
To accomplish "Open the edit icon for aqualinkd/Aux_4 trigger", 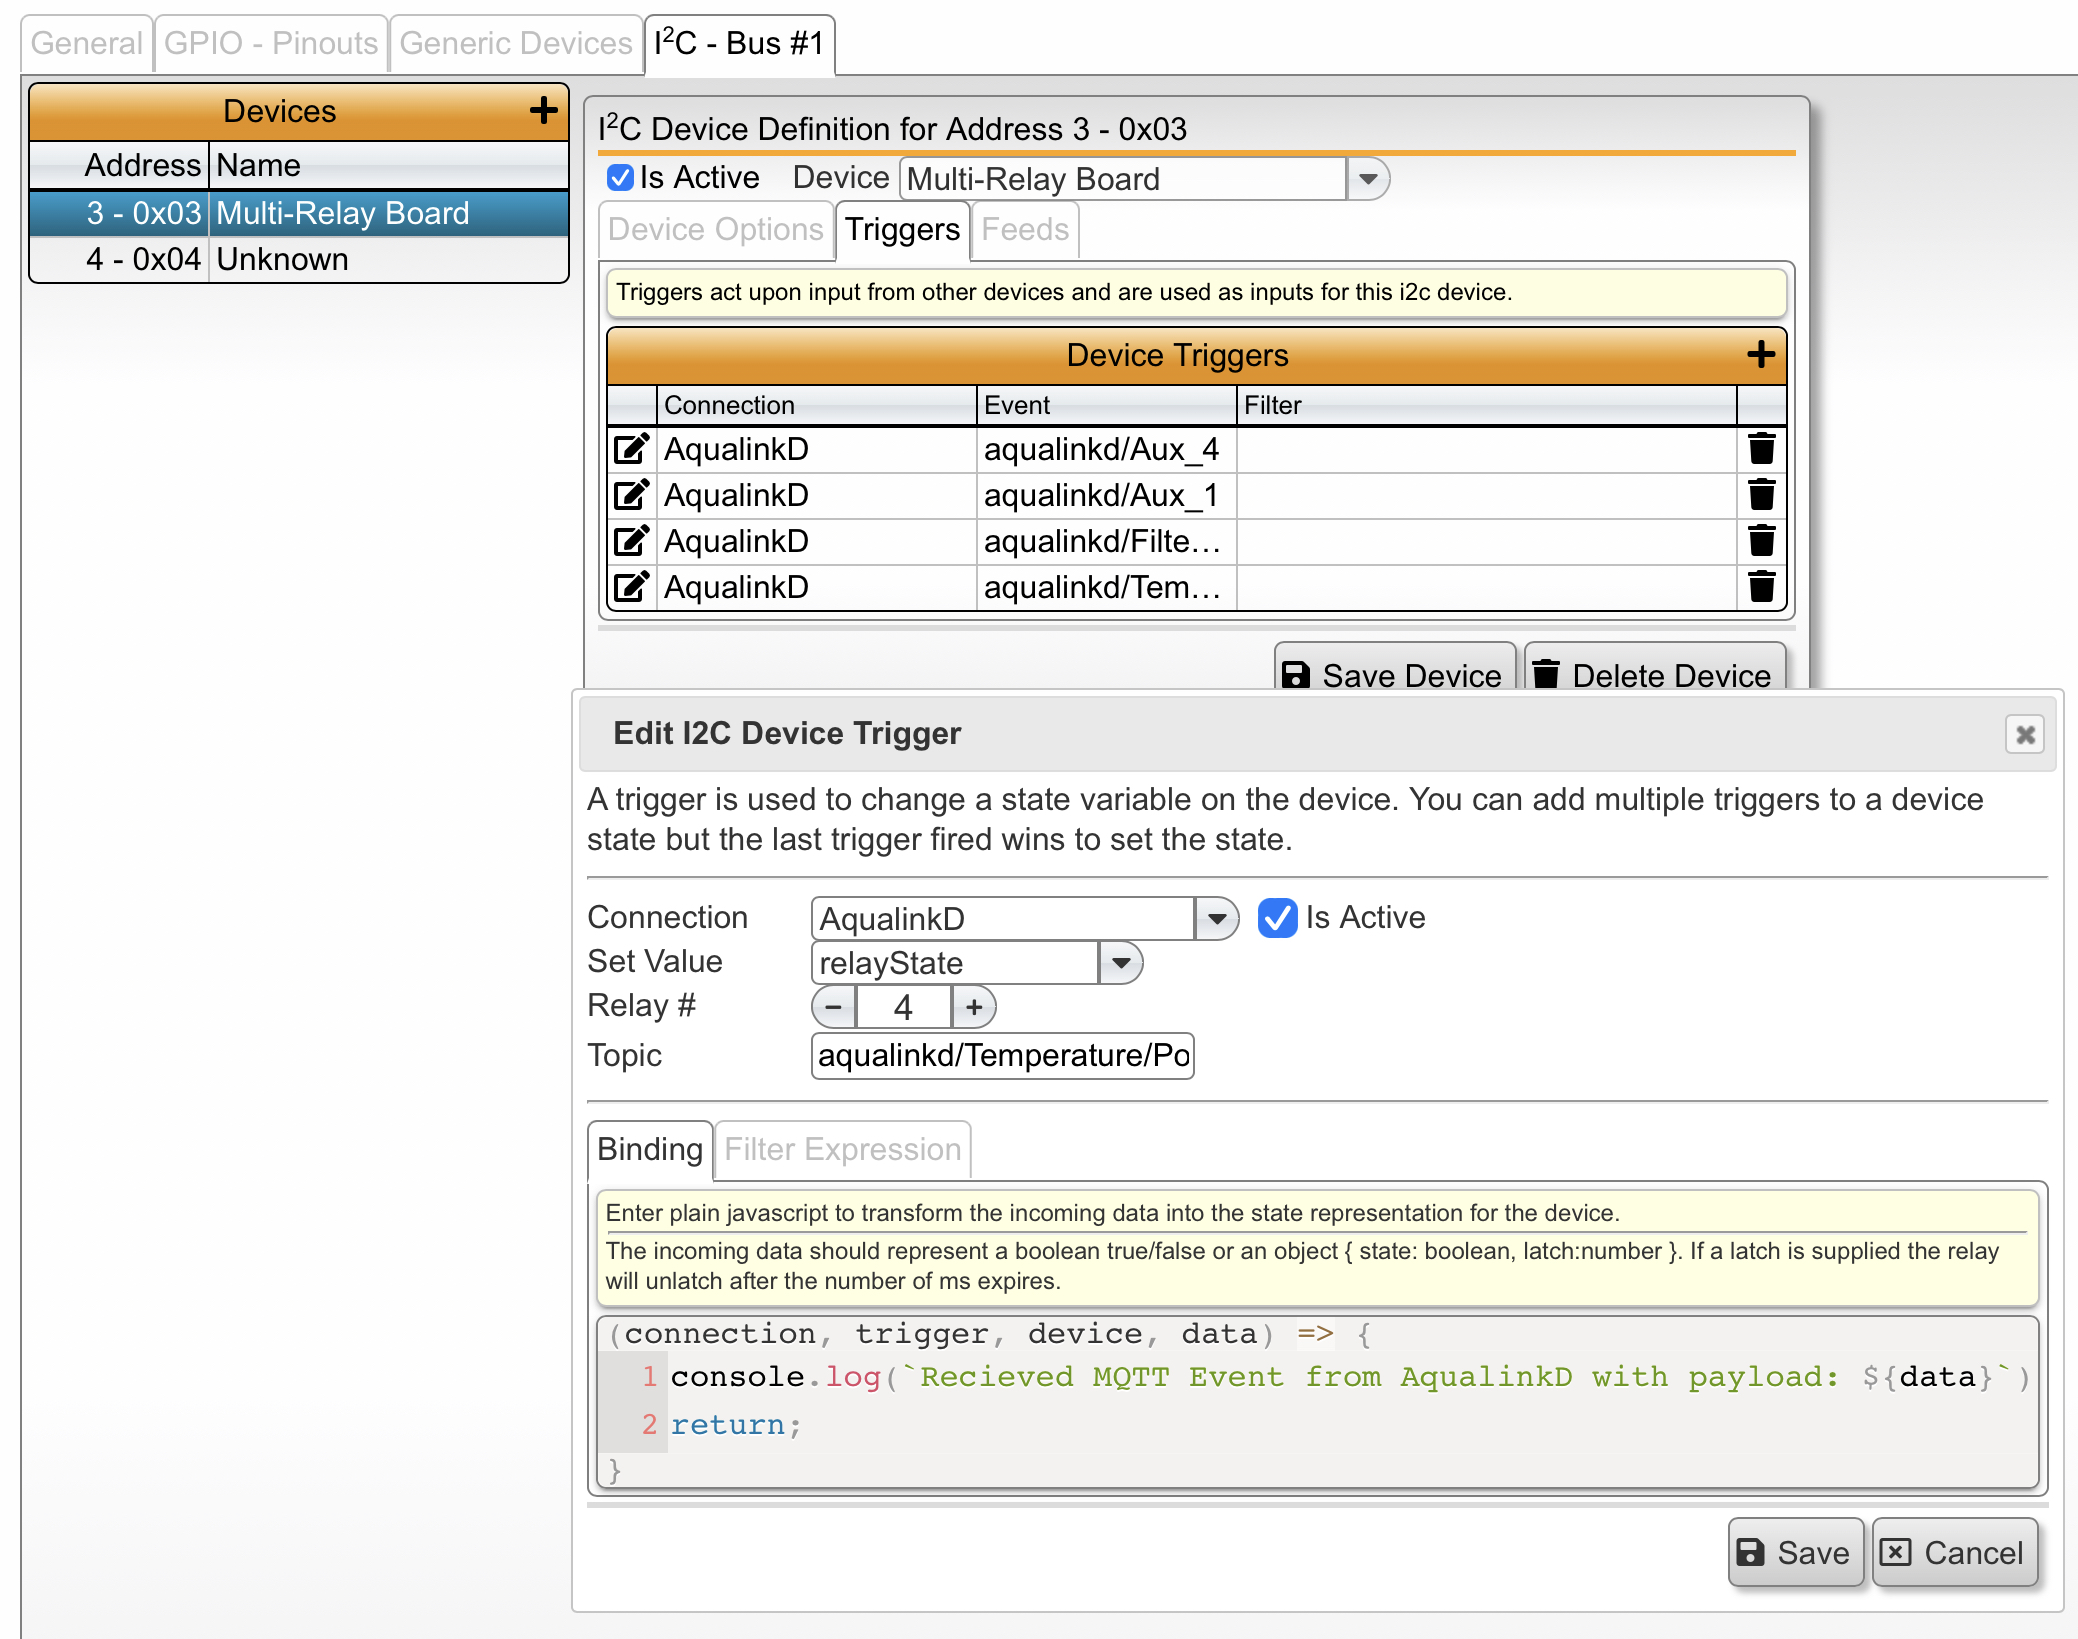I will click(630, 449).
